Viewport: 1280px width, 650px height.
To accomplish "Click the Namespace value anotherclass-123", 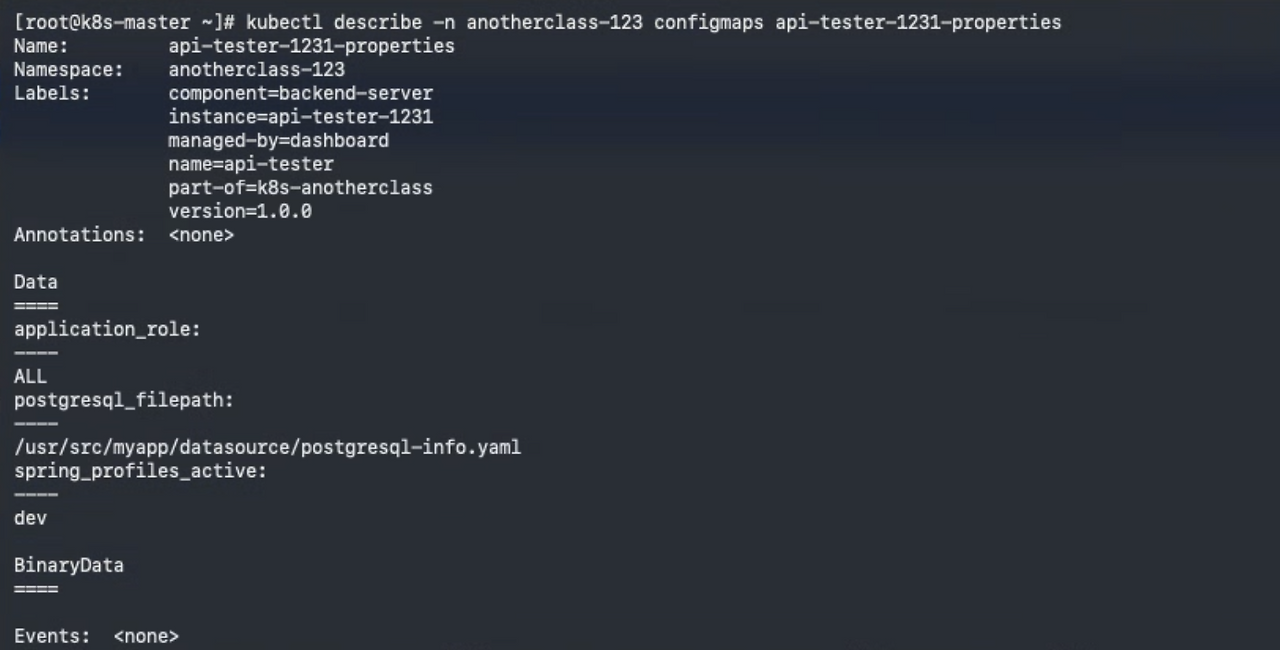I will tap(256, 70).
